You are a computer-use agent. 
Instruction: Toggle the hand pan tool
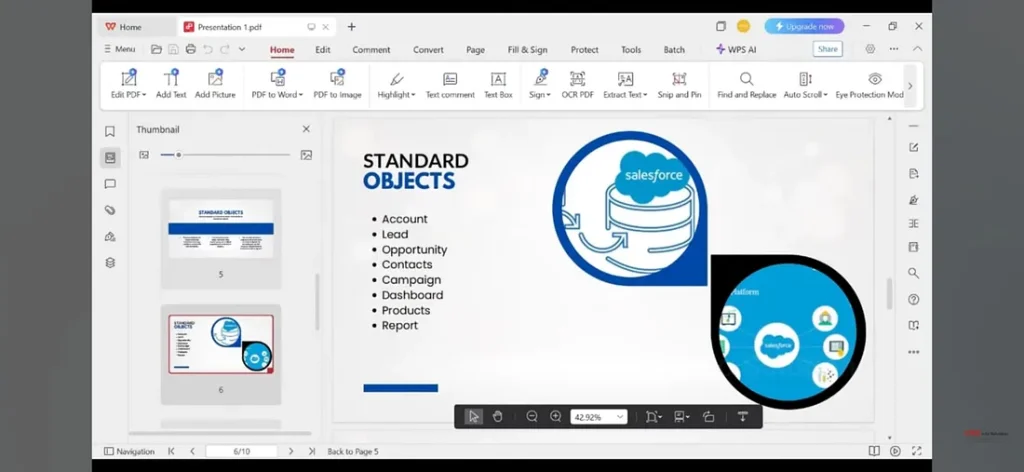click(497, 417)
